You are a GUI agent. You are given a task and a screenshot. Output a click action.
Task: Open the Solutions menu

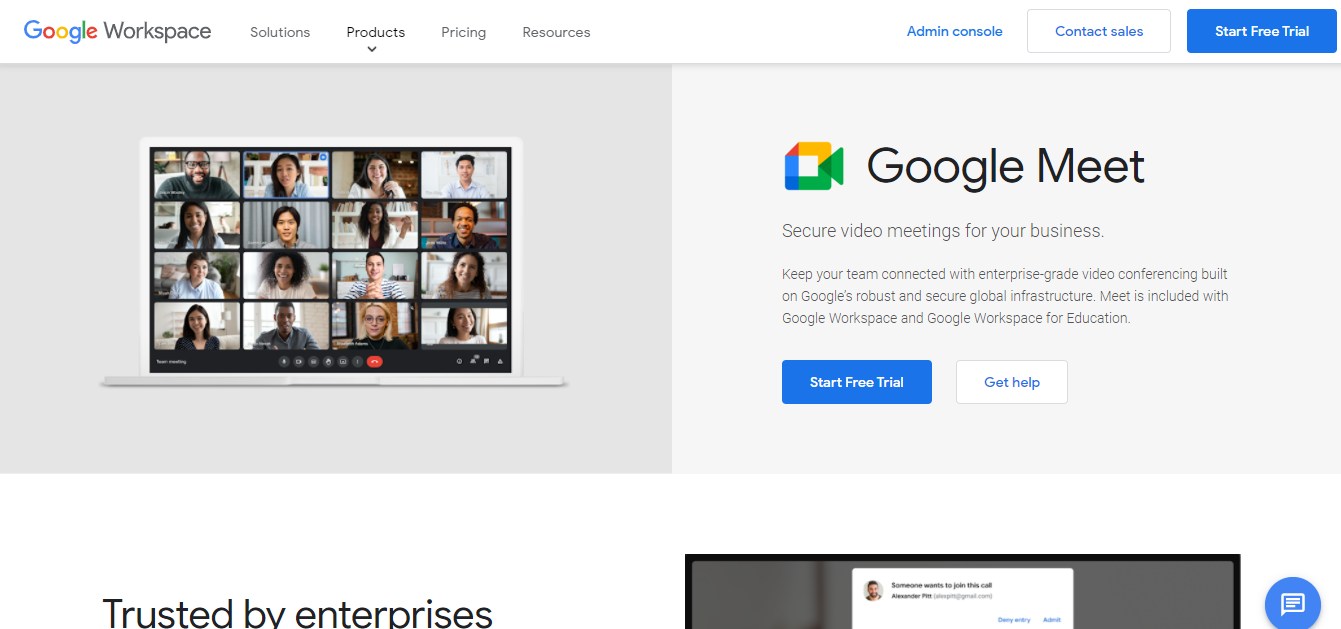[x=280, y=32]
